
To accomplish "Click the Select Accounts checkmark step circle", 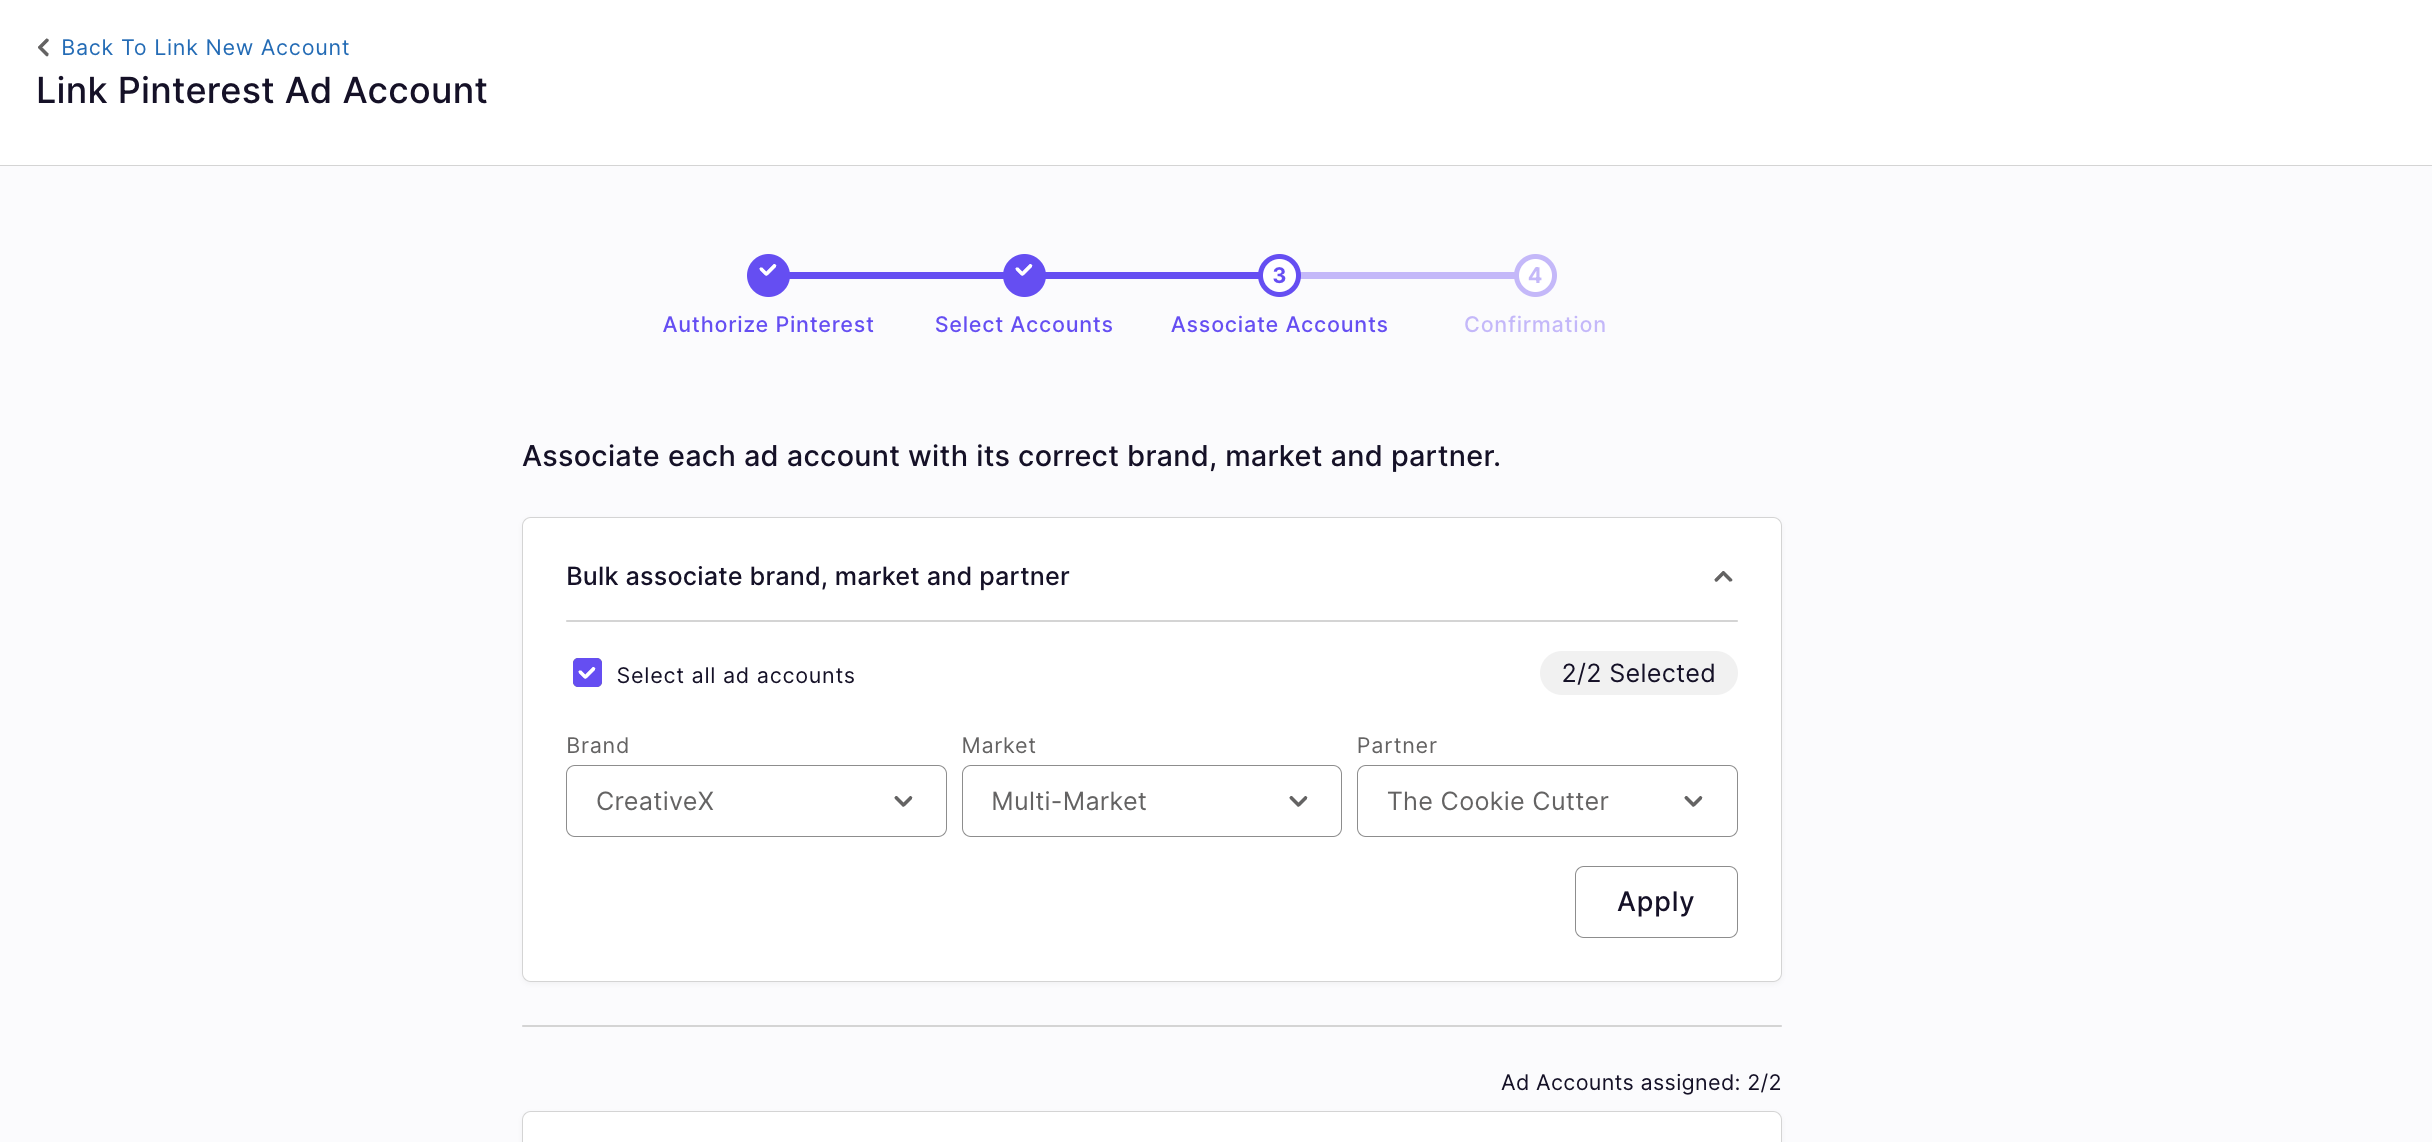I will (1024, 275).
